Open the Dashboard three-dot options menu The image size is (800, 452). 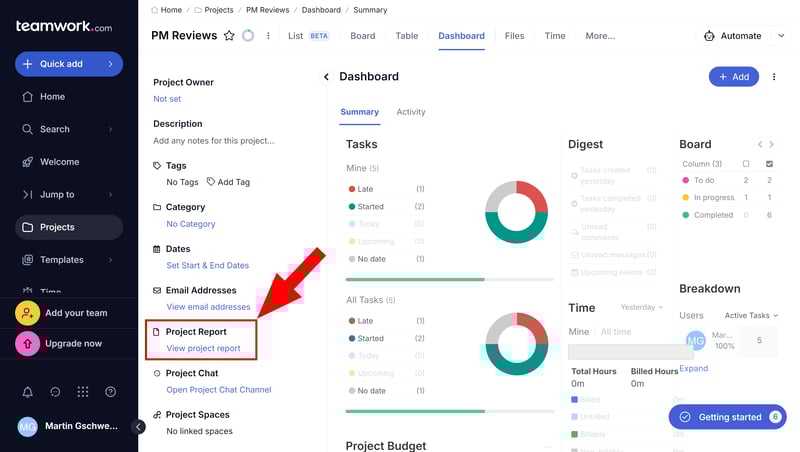pos(774,77)
